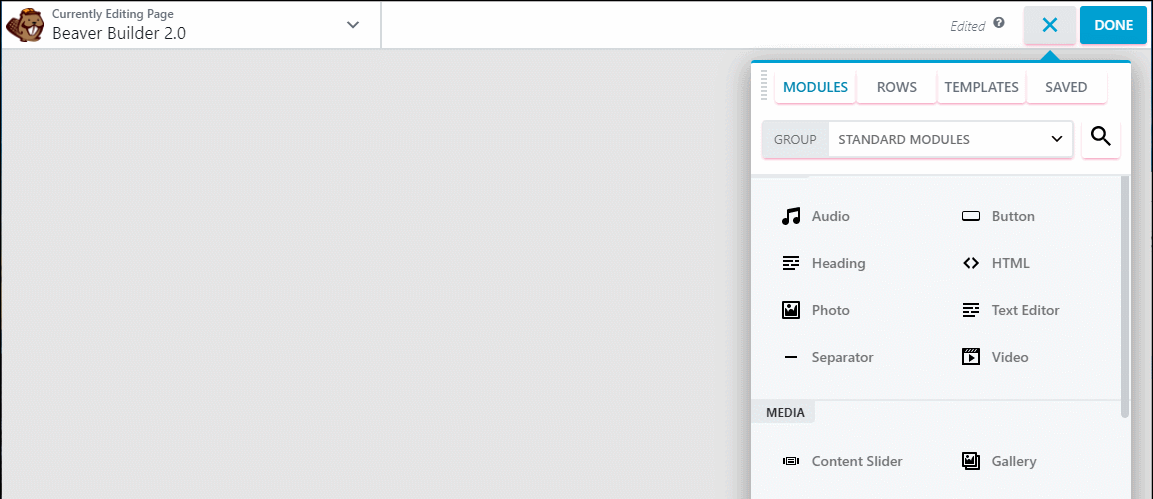Click the Content Slider module icon
Screen dimensions: 1153x499
click(x=791, y=461)
